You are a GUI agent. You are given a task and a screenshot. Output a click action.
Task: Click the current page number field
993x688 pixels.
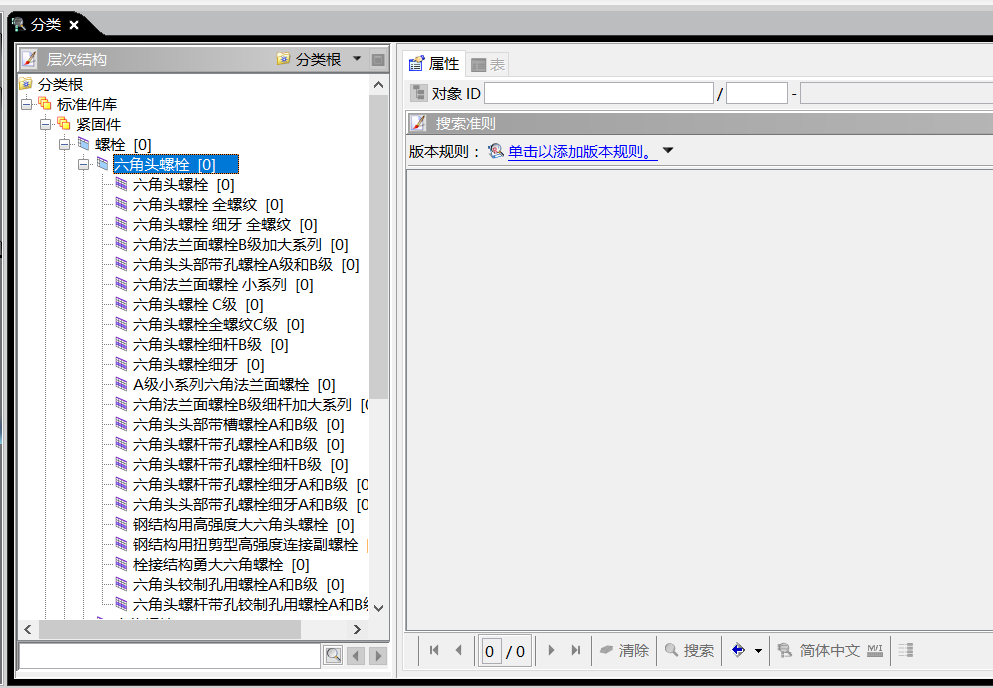tap(490, 651)
